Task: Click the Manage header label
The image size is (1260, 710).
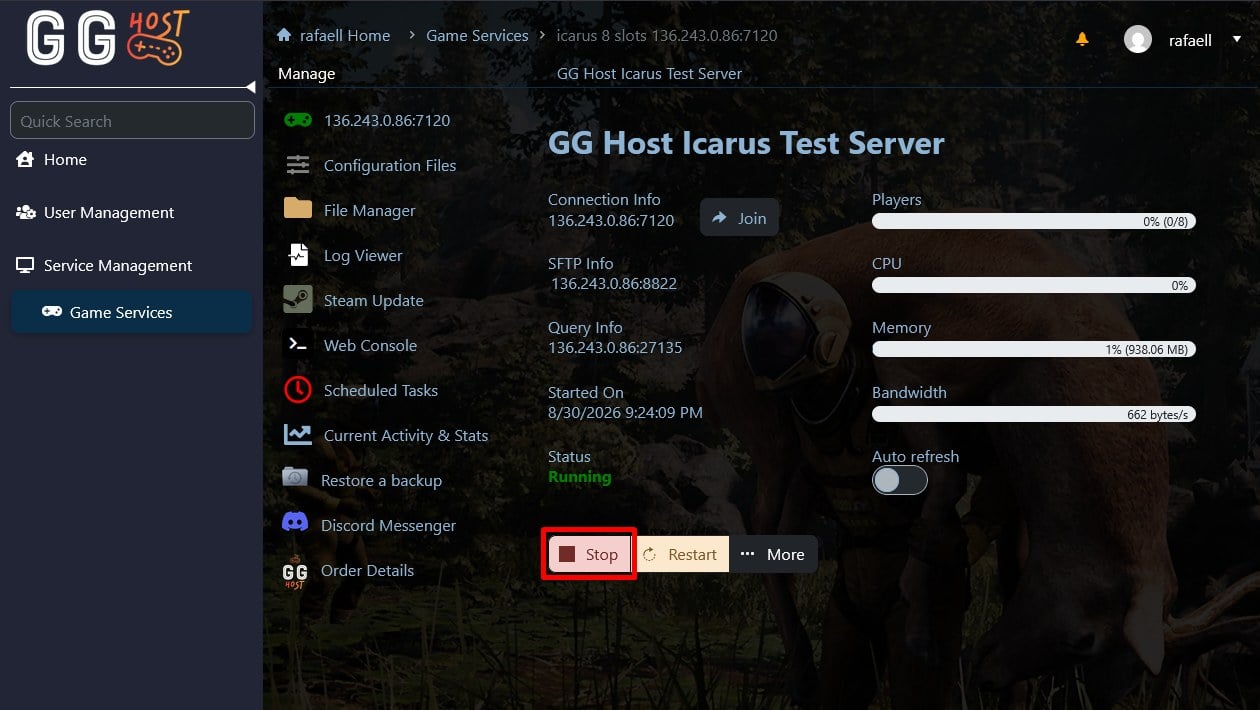Action: (x=306, y=73)
